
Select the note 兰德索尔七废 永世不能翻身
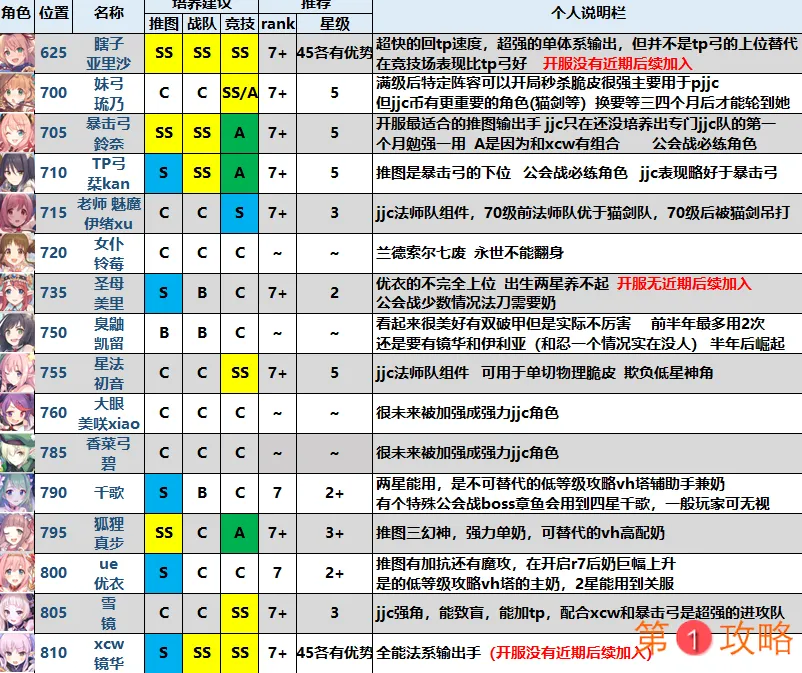[470, 253]
